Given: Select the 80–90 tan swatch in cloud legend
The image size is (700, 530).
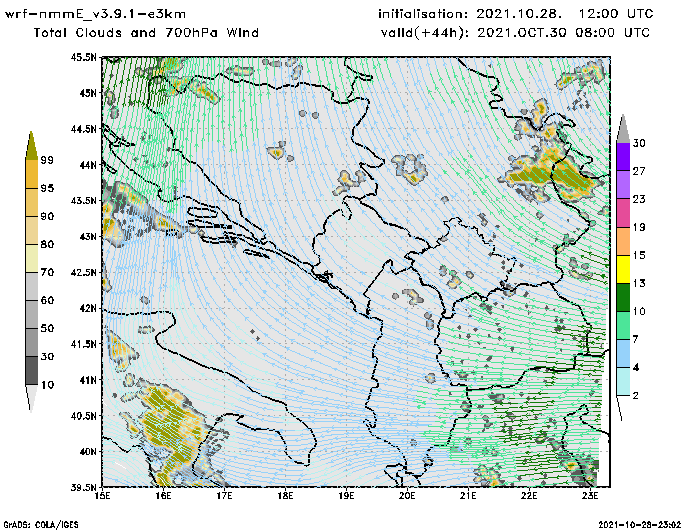Looking at the screenshot, I should [x=31, y=230].
